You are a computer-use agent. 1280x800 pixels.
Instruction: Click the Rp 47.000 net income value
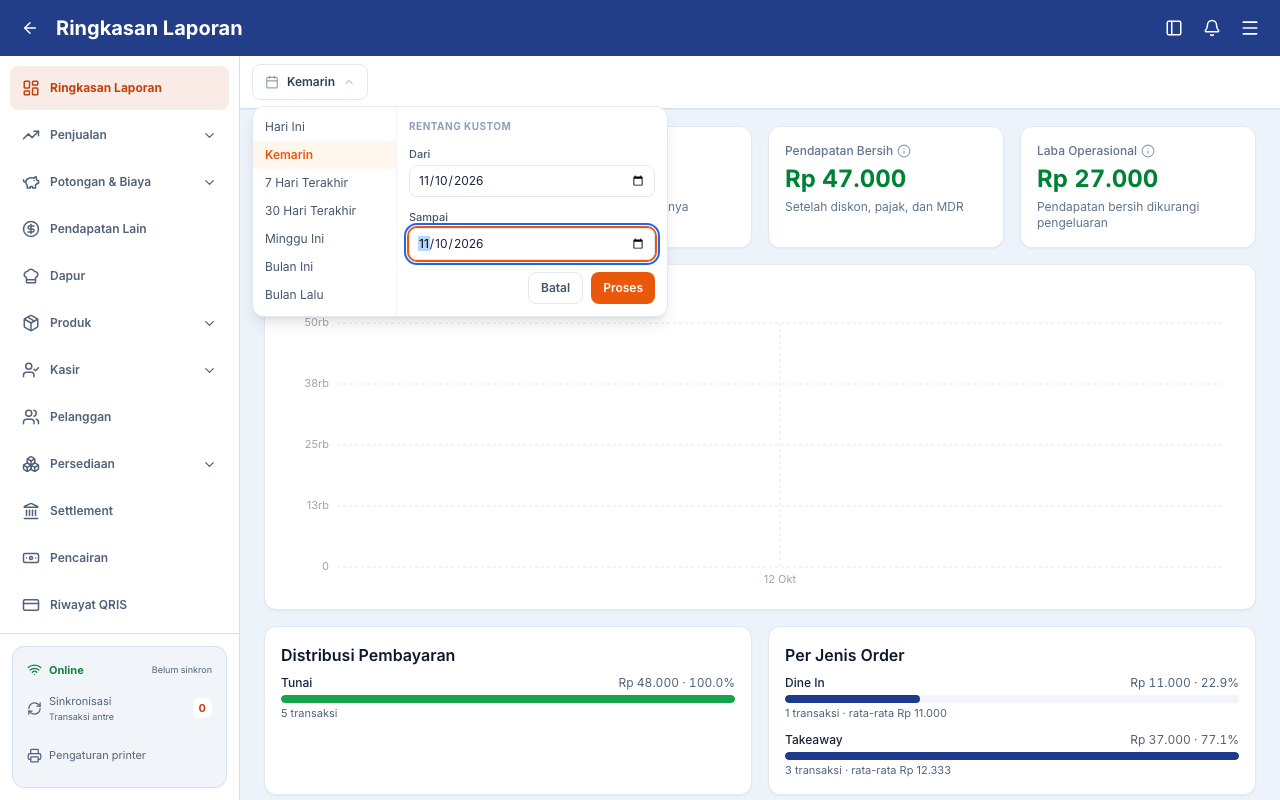845,179
